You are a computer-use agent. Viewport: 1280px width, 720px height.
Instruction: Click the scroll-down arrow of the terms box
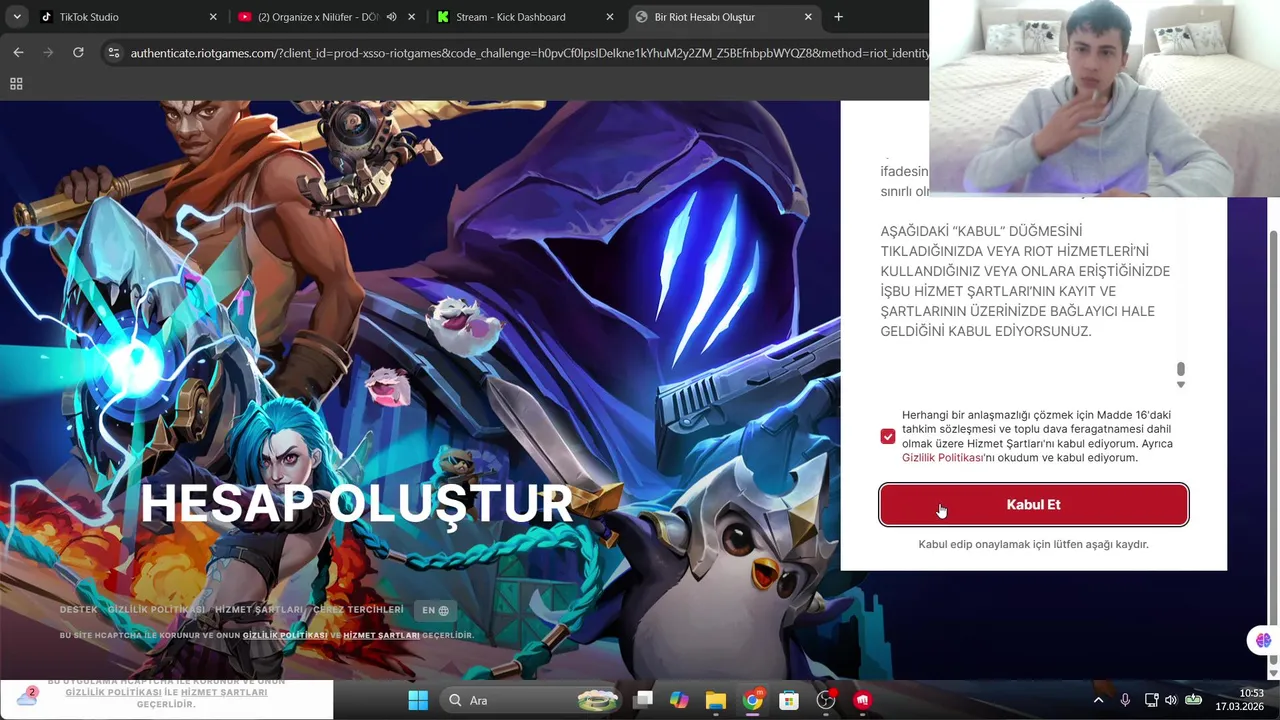pos(1181,385)
